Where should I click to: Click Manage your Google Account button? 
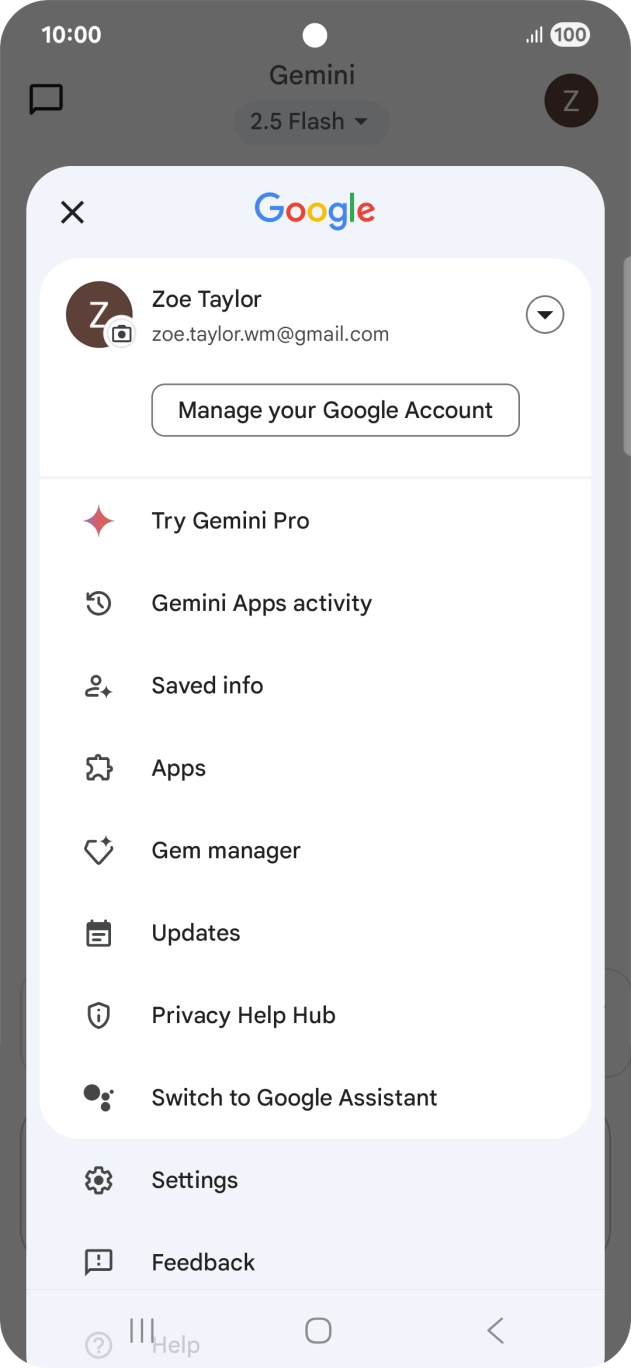335,410
